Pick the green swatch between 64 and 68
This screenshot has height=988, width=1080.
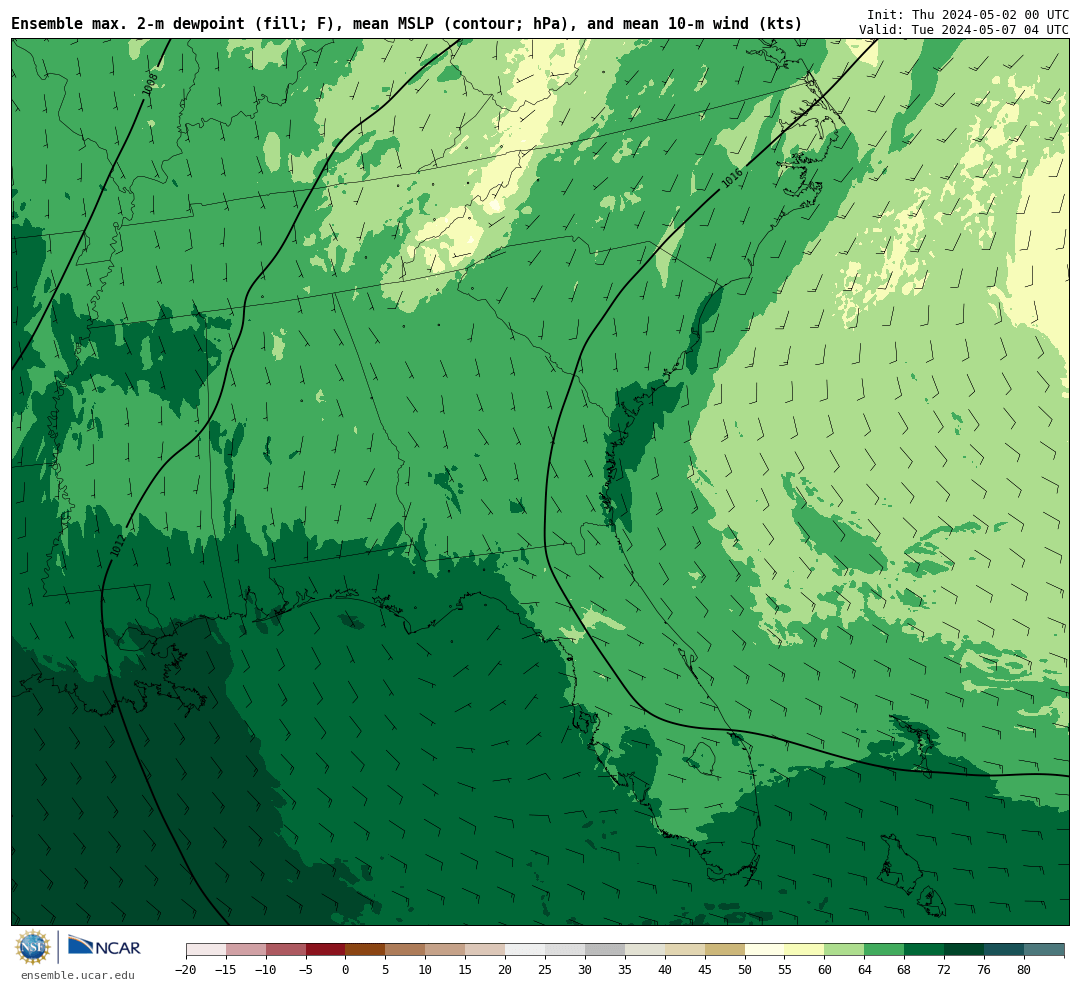point(885,950)
